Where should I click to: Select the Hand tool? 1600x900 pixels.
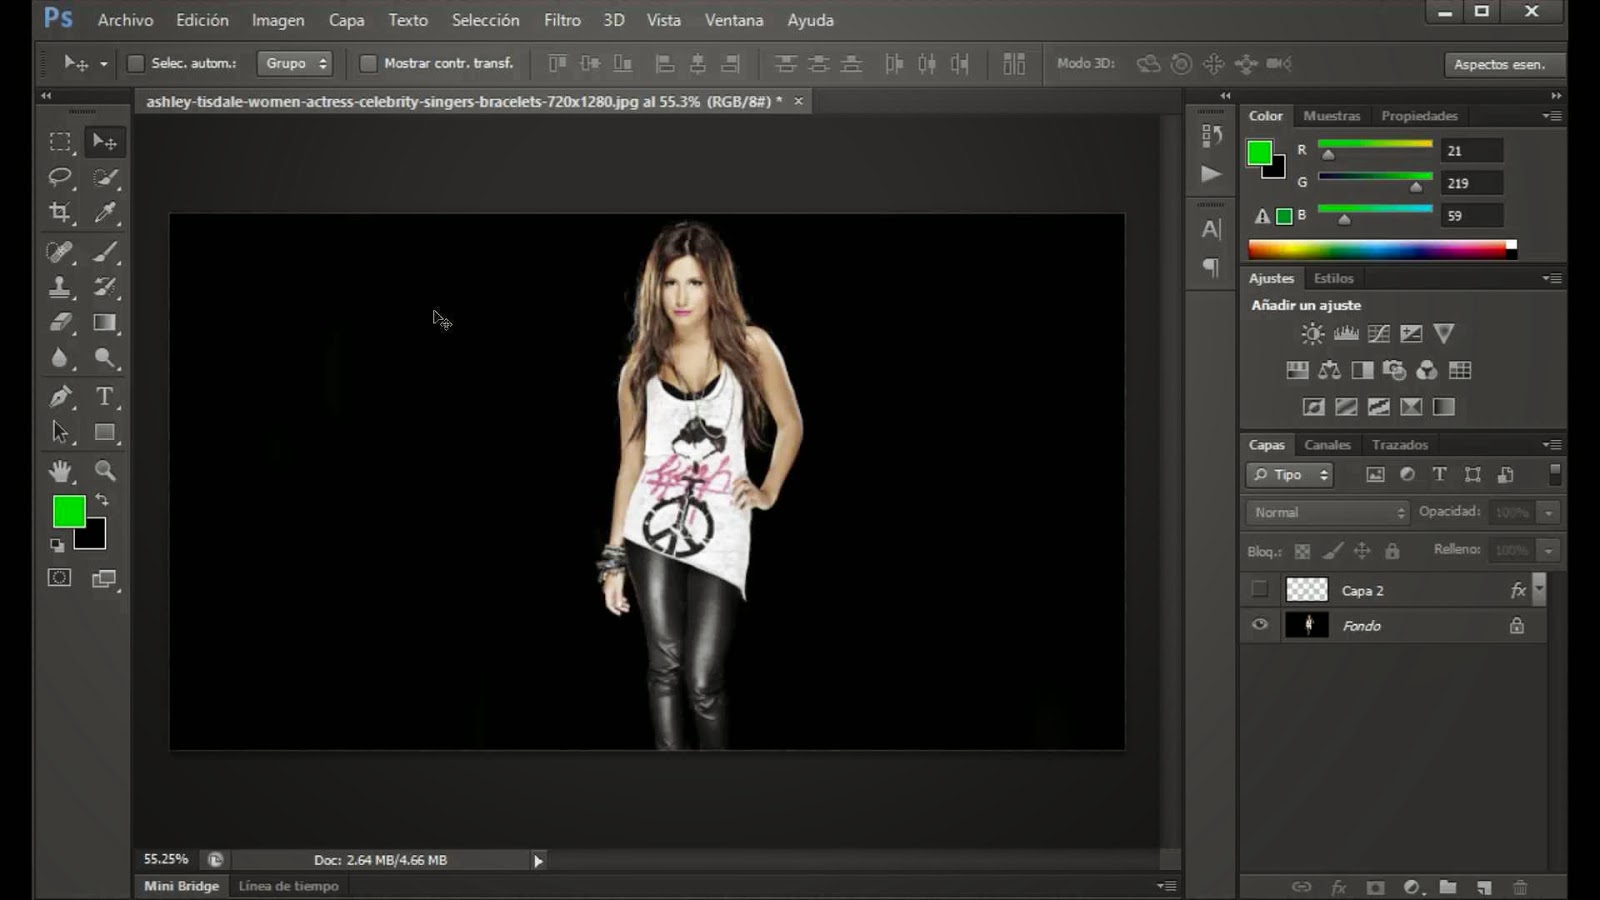pos(60,470)
